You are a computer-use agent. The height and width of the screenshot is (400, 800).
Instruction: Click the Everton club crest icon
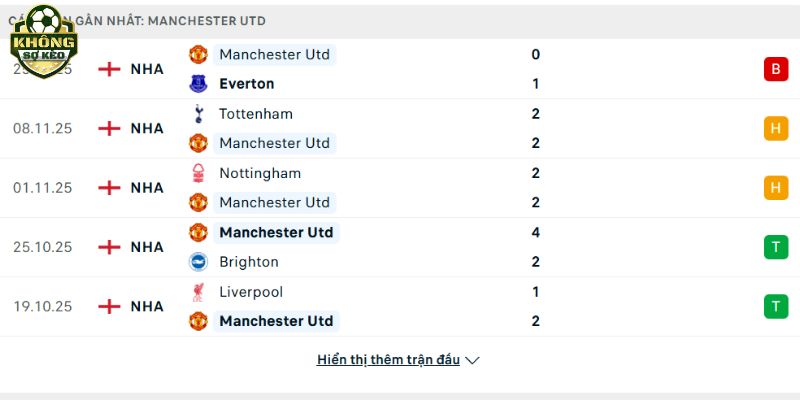click(198, 84)
